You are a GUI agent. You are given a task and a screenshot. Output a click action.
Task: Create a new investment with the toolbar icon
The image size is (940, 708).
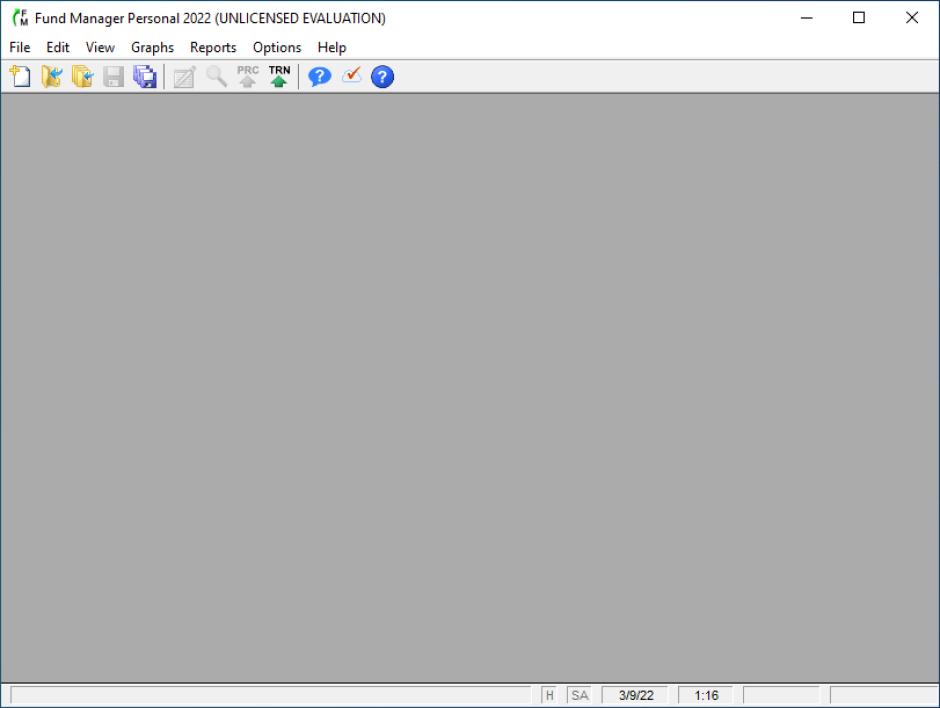[20, 77]
